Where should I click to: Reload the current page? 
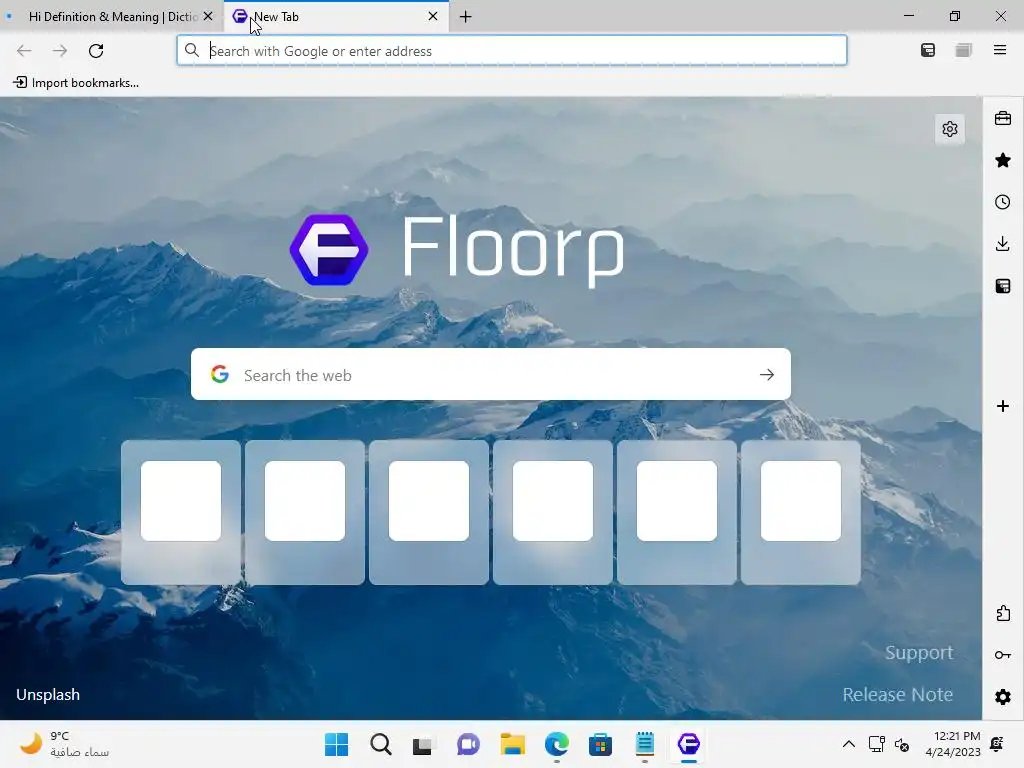coord(96,51)
